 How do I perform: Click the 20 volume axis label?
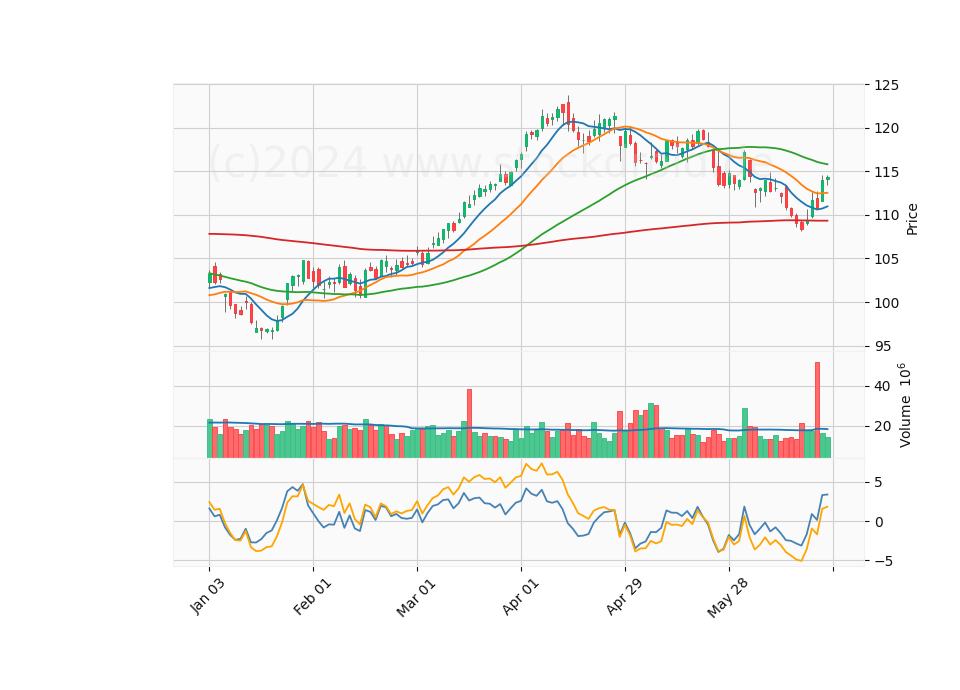(882, 427)
